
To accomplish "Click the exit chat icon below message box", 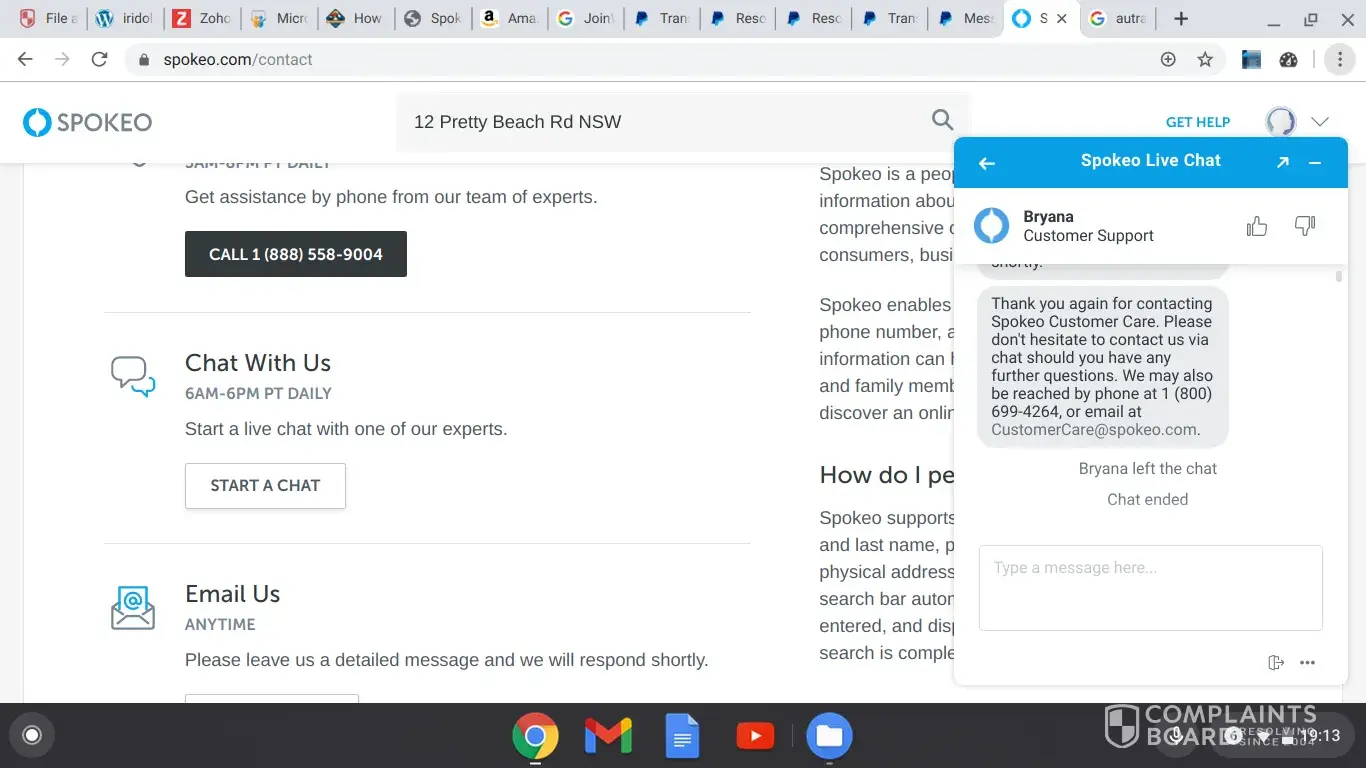I will (x=1275, y=662).
